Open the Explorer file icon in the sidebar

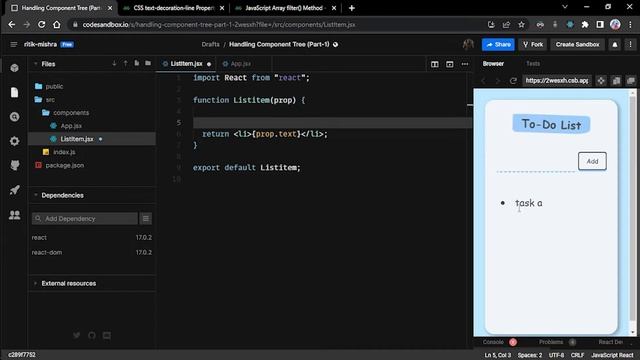[15, 92]
